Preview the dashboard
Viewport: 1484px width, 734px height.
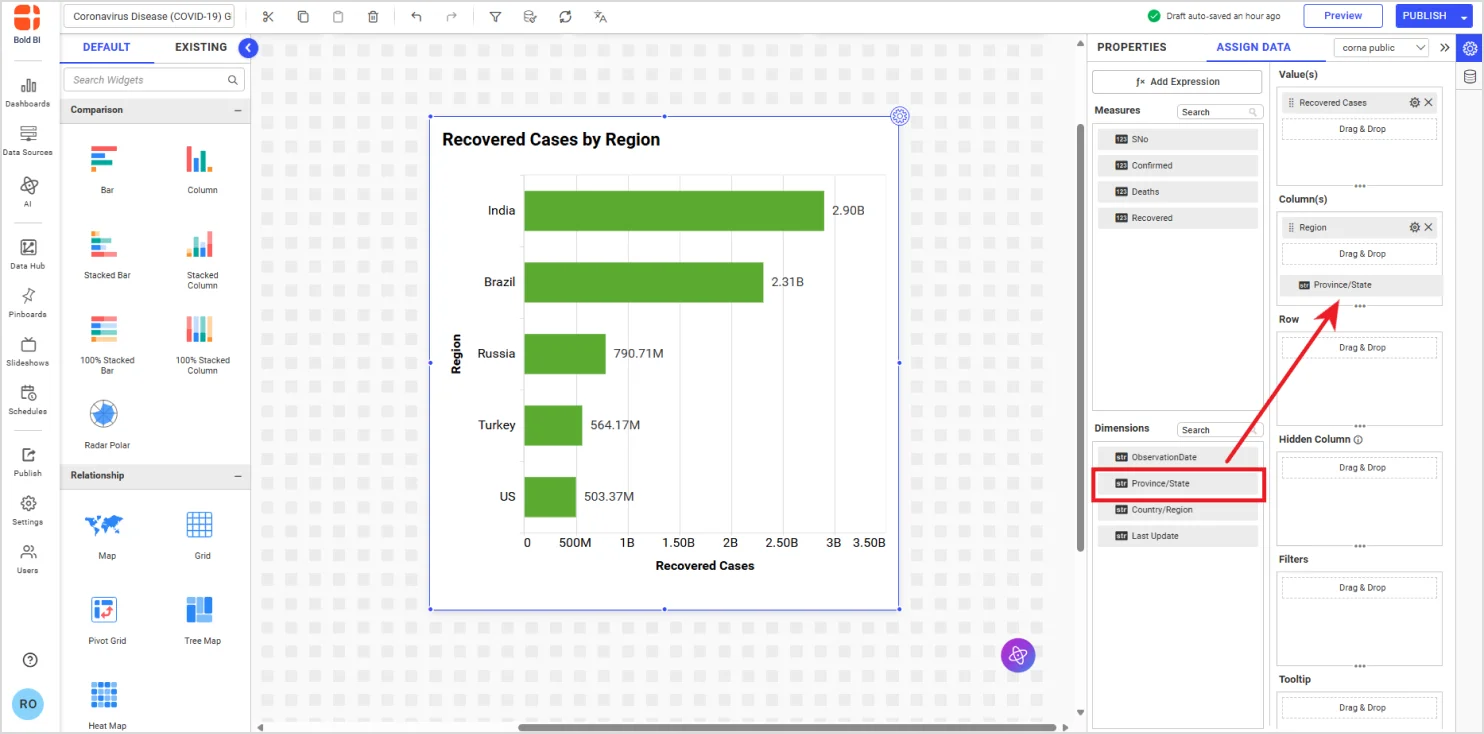pyautogui.click(x=1342, y=15)
